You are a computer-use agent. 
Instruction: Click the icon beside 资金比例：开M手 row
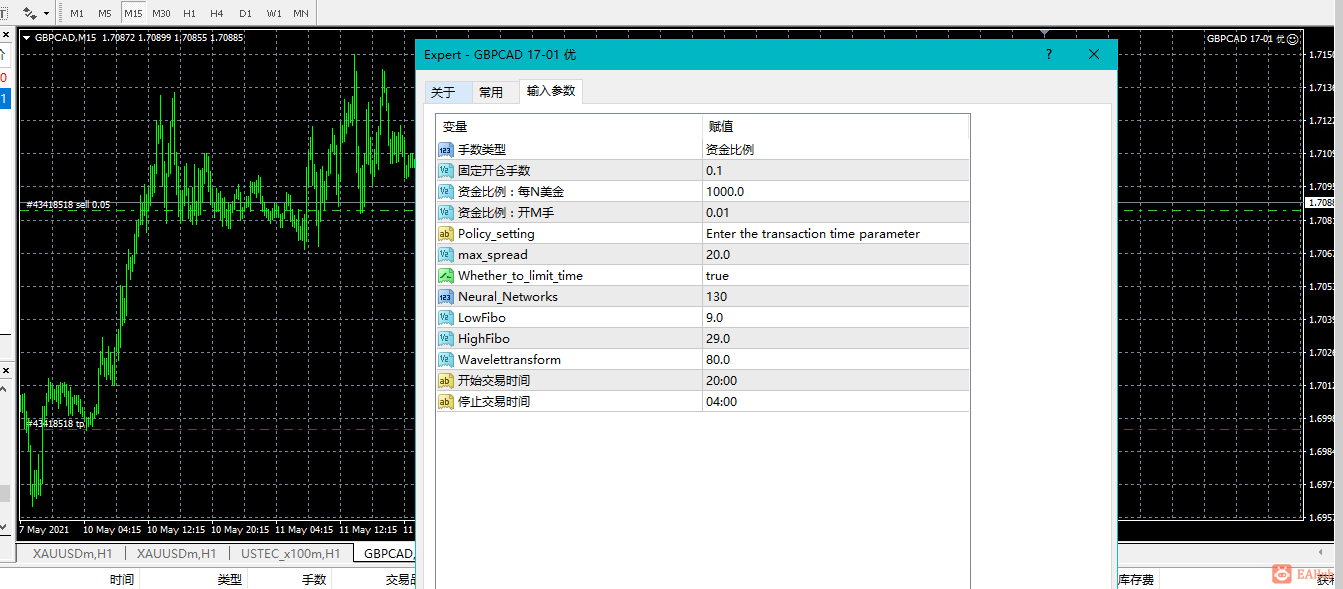pyautogui.click(x=446, y=213)
